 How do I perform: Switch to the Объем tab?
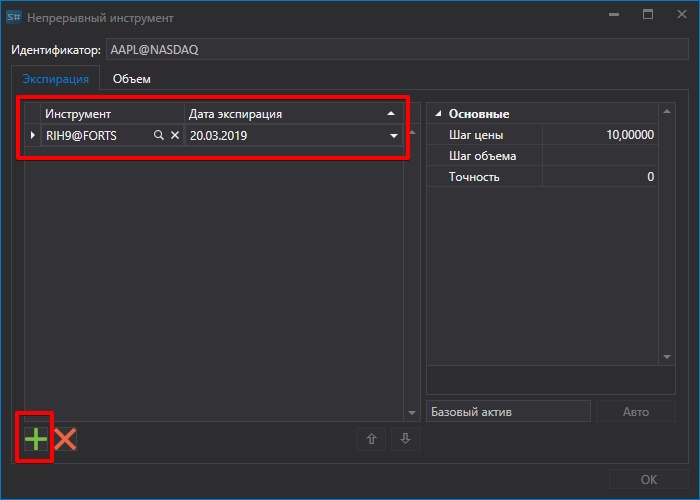coord(132,79)
